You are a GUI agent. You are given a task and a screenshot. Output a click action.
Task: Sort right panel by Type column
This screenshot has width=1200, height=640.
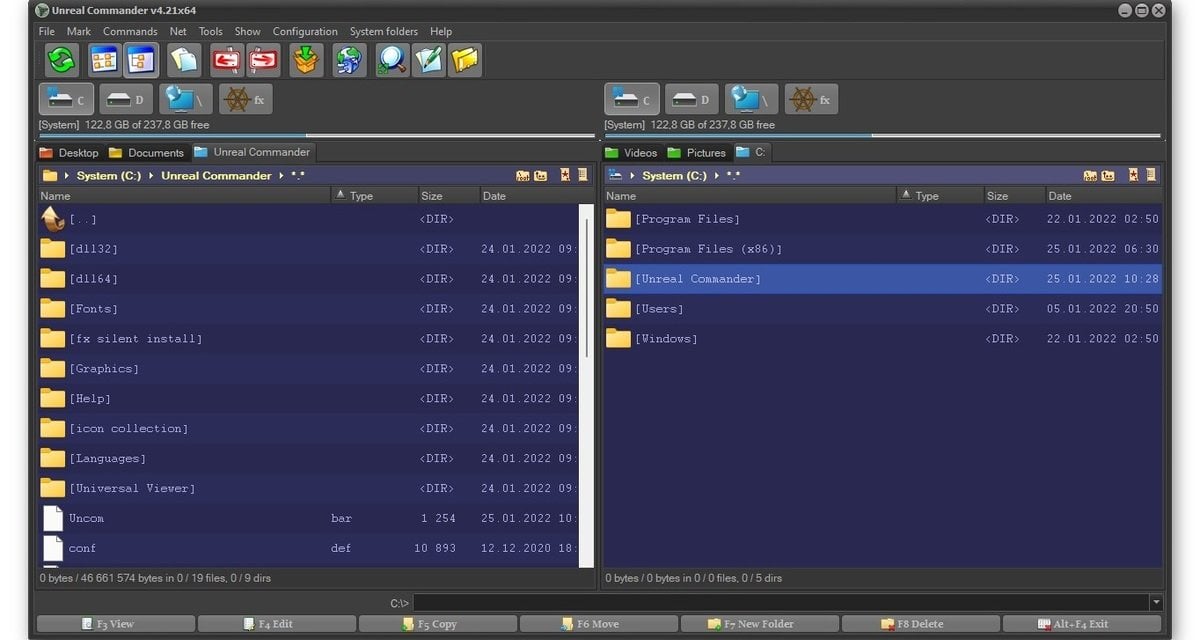940,196
